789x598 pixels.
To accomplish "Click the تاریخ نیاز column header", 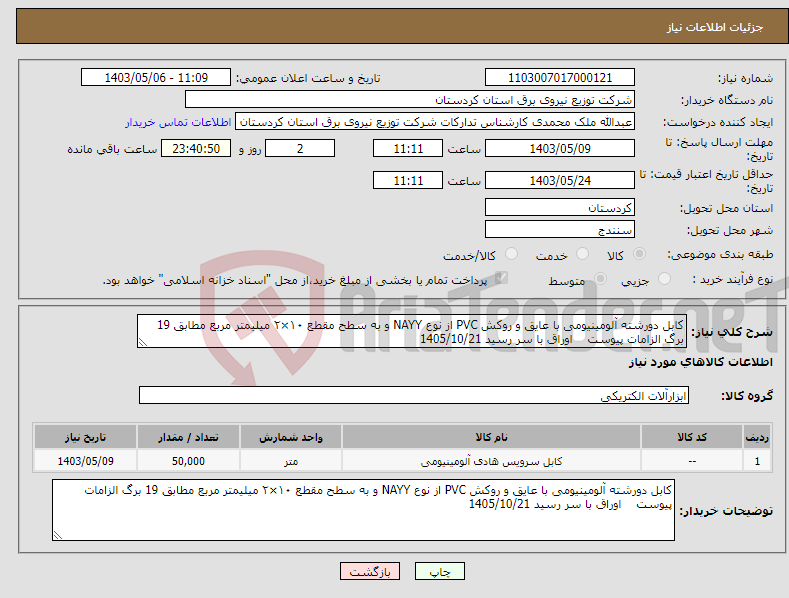I will click(x=86, y=437).
